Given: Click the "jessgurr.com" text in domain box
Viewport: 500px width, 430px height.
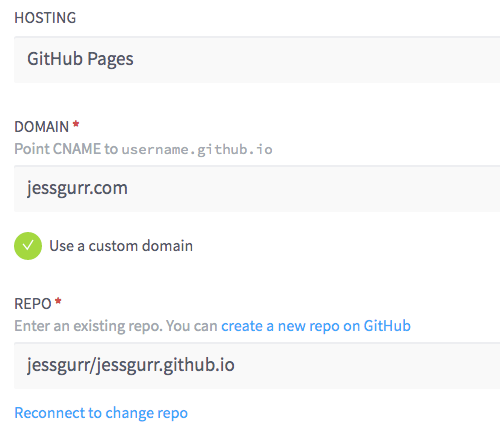Looking at the screenshot, I should click(77, 188).
